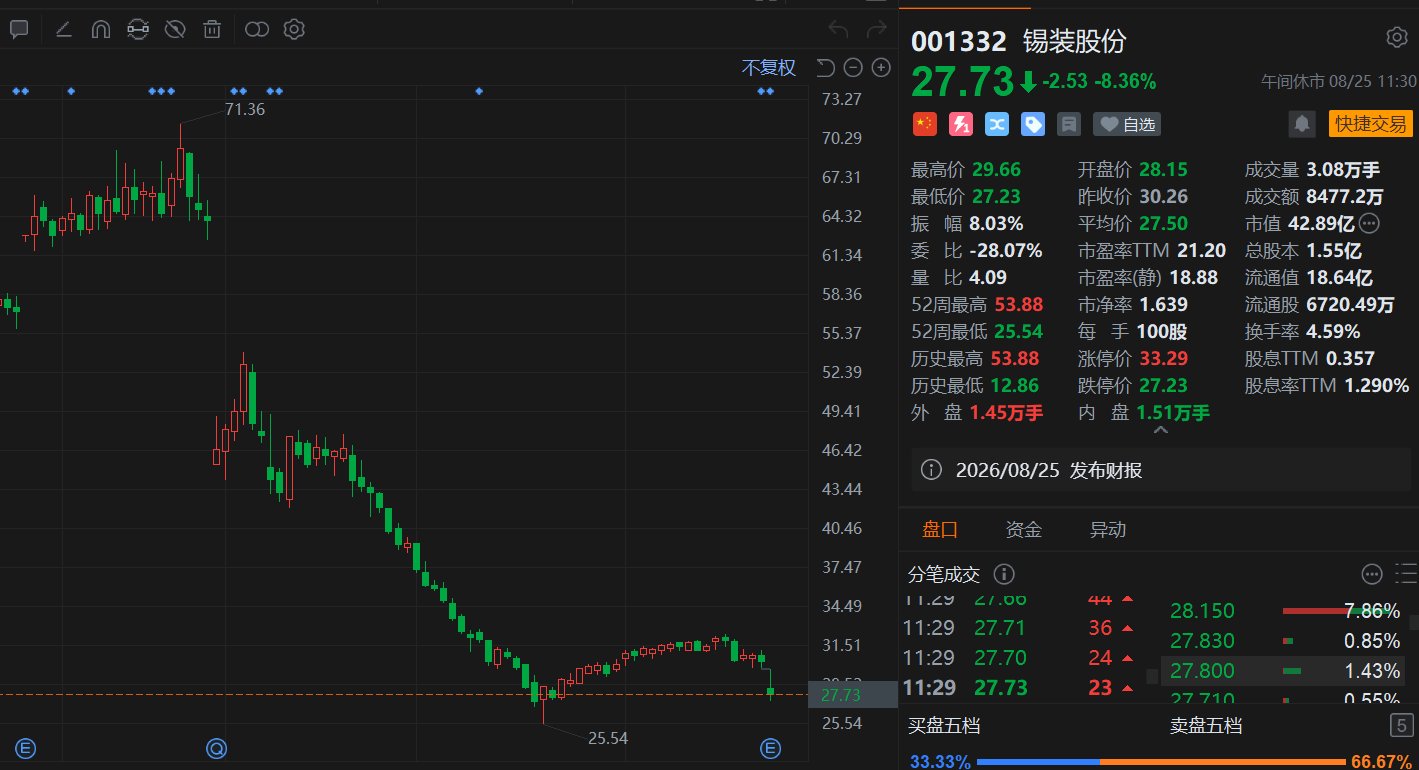Select the 27.800 price distribution row
The image size is (1419, 770).
pyautogui.click(x=1285, y=671)
